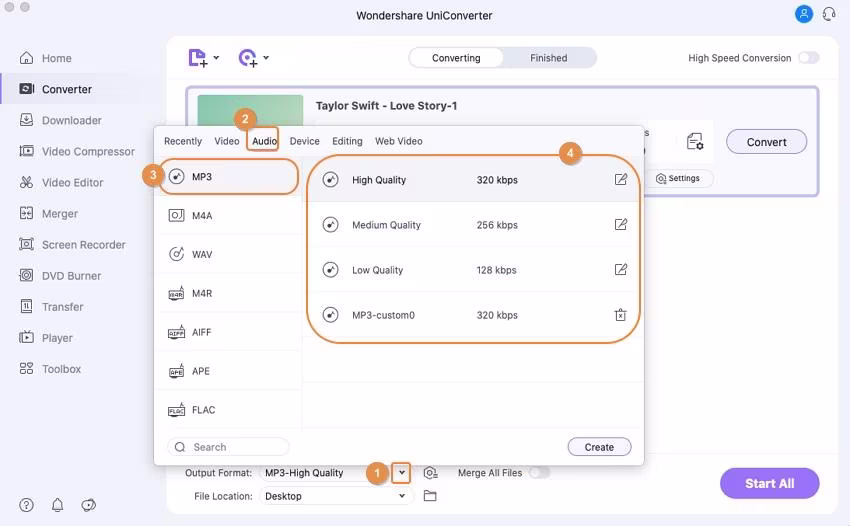This screenshot has height=526, width=850.
Task: Choose the FLAC format
Action: (x=228, y=409)
